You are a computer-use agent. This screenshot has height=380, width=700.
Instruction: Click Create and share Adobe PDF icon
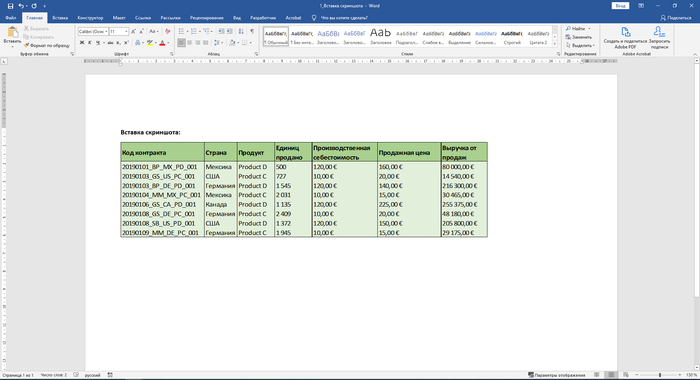[x=625, y=38]
